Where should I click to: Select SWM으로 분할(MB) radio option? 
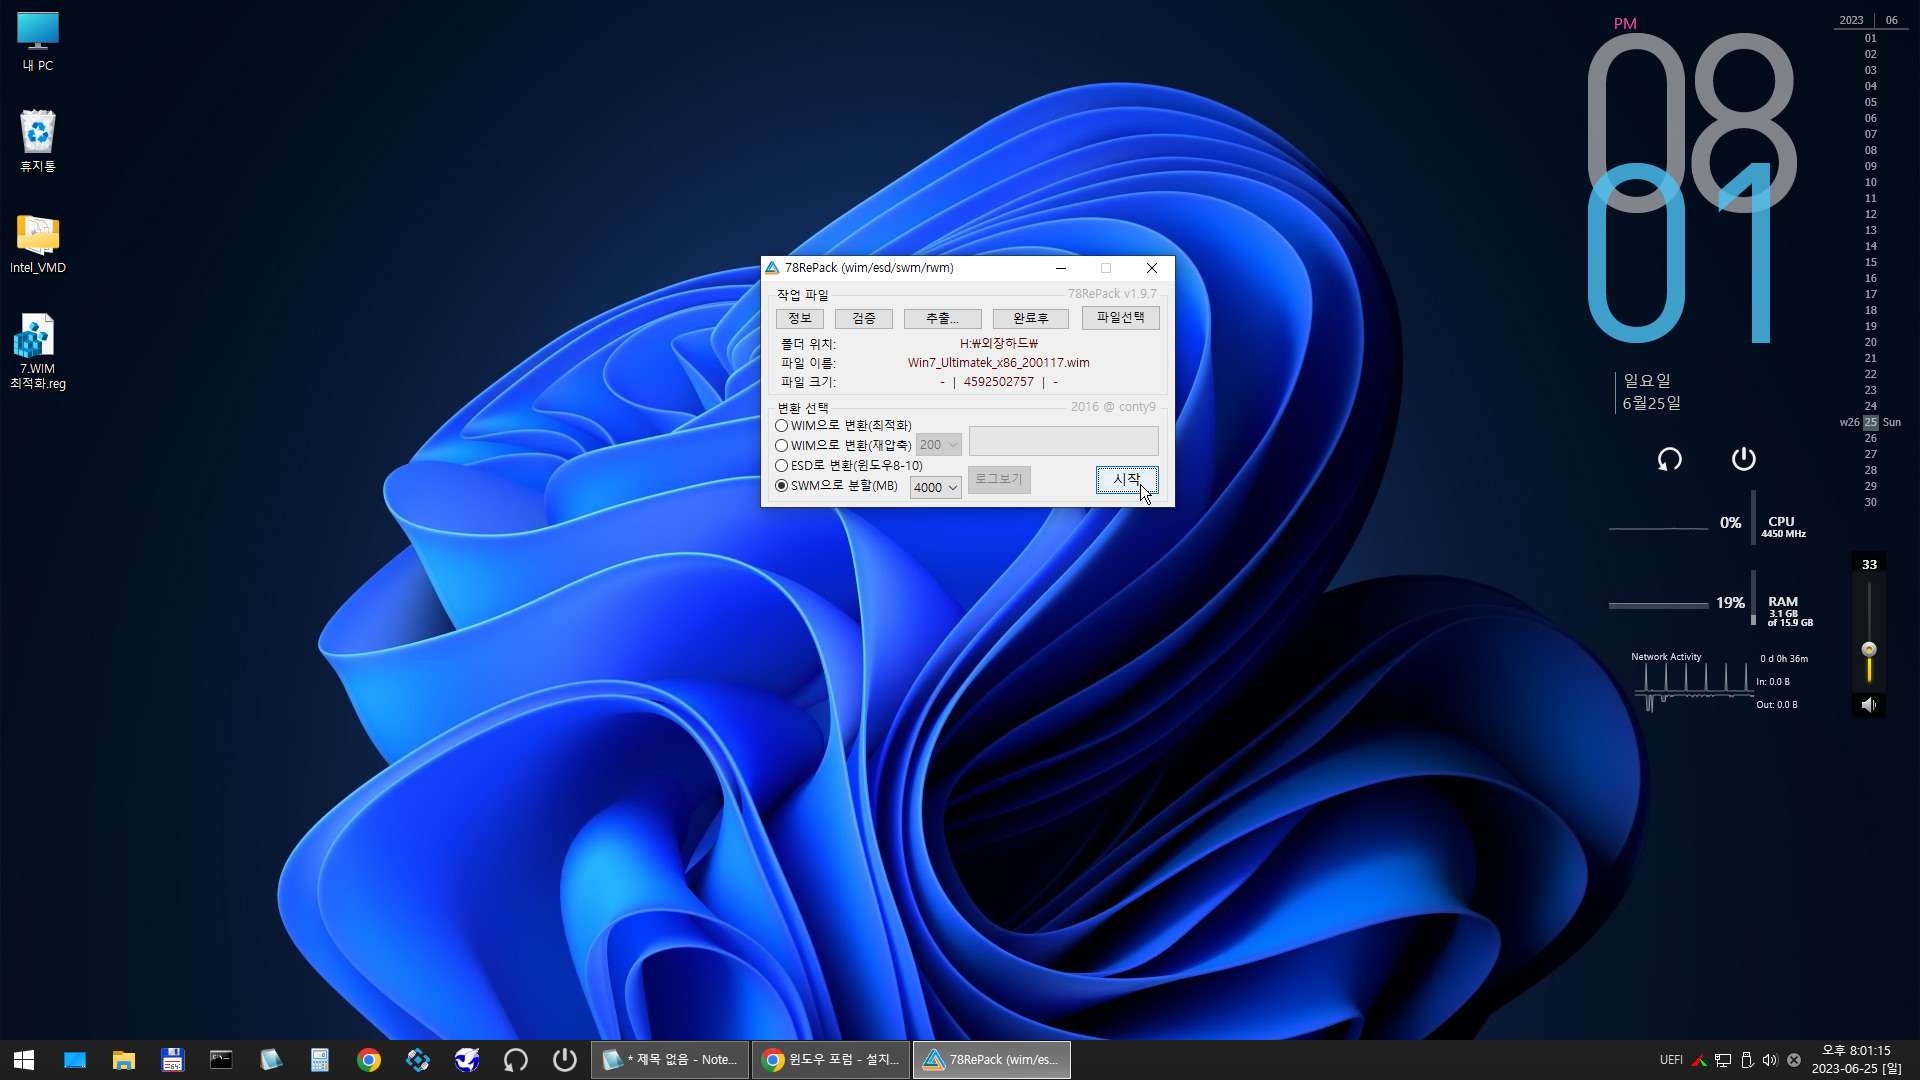click(837, 486)
